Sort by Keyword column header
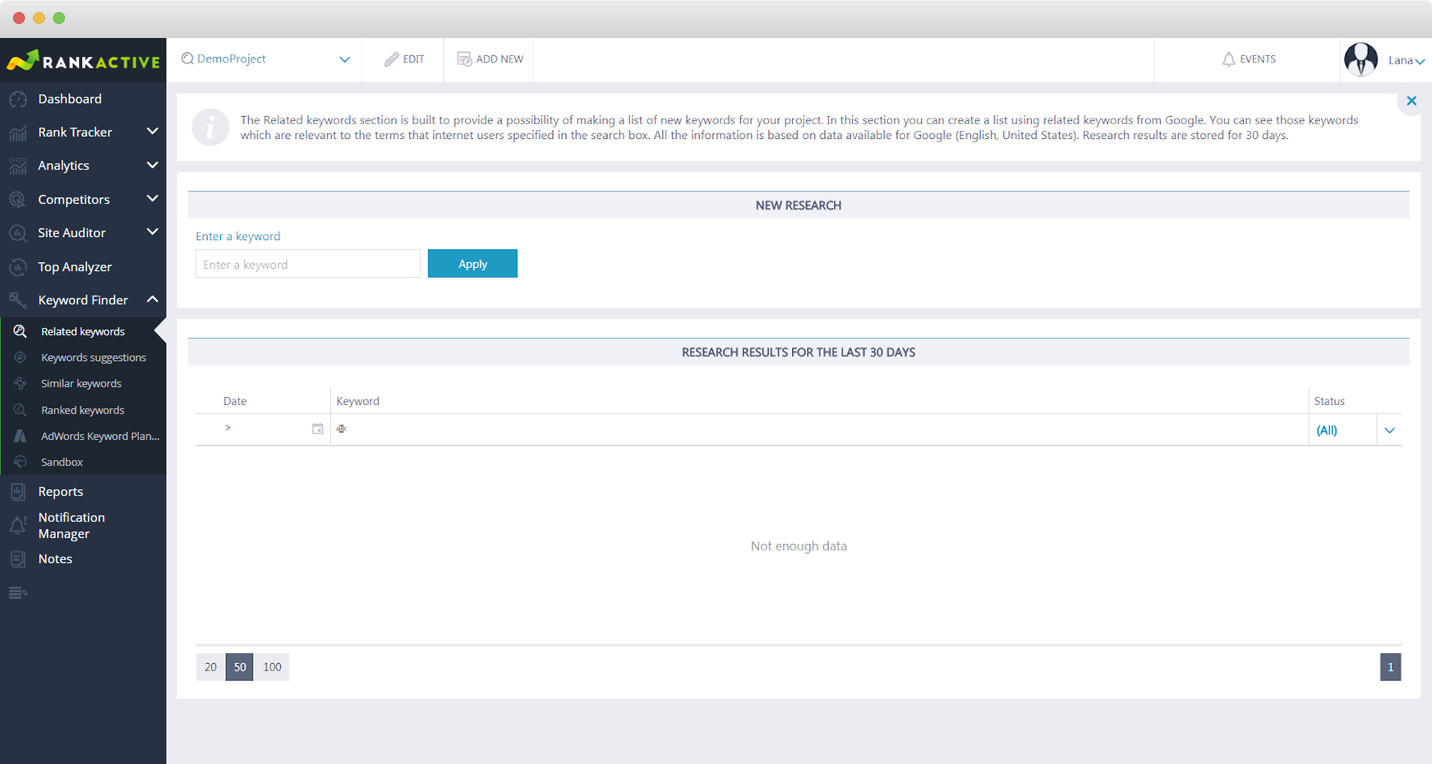The image size is (1432, 764). pos(358,401)
